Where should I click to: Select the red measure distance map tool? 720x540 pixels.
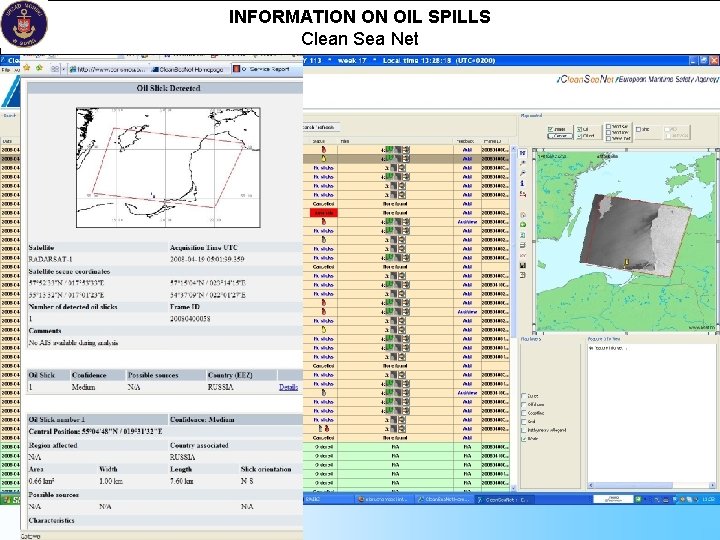click(523, 194)
